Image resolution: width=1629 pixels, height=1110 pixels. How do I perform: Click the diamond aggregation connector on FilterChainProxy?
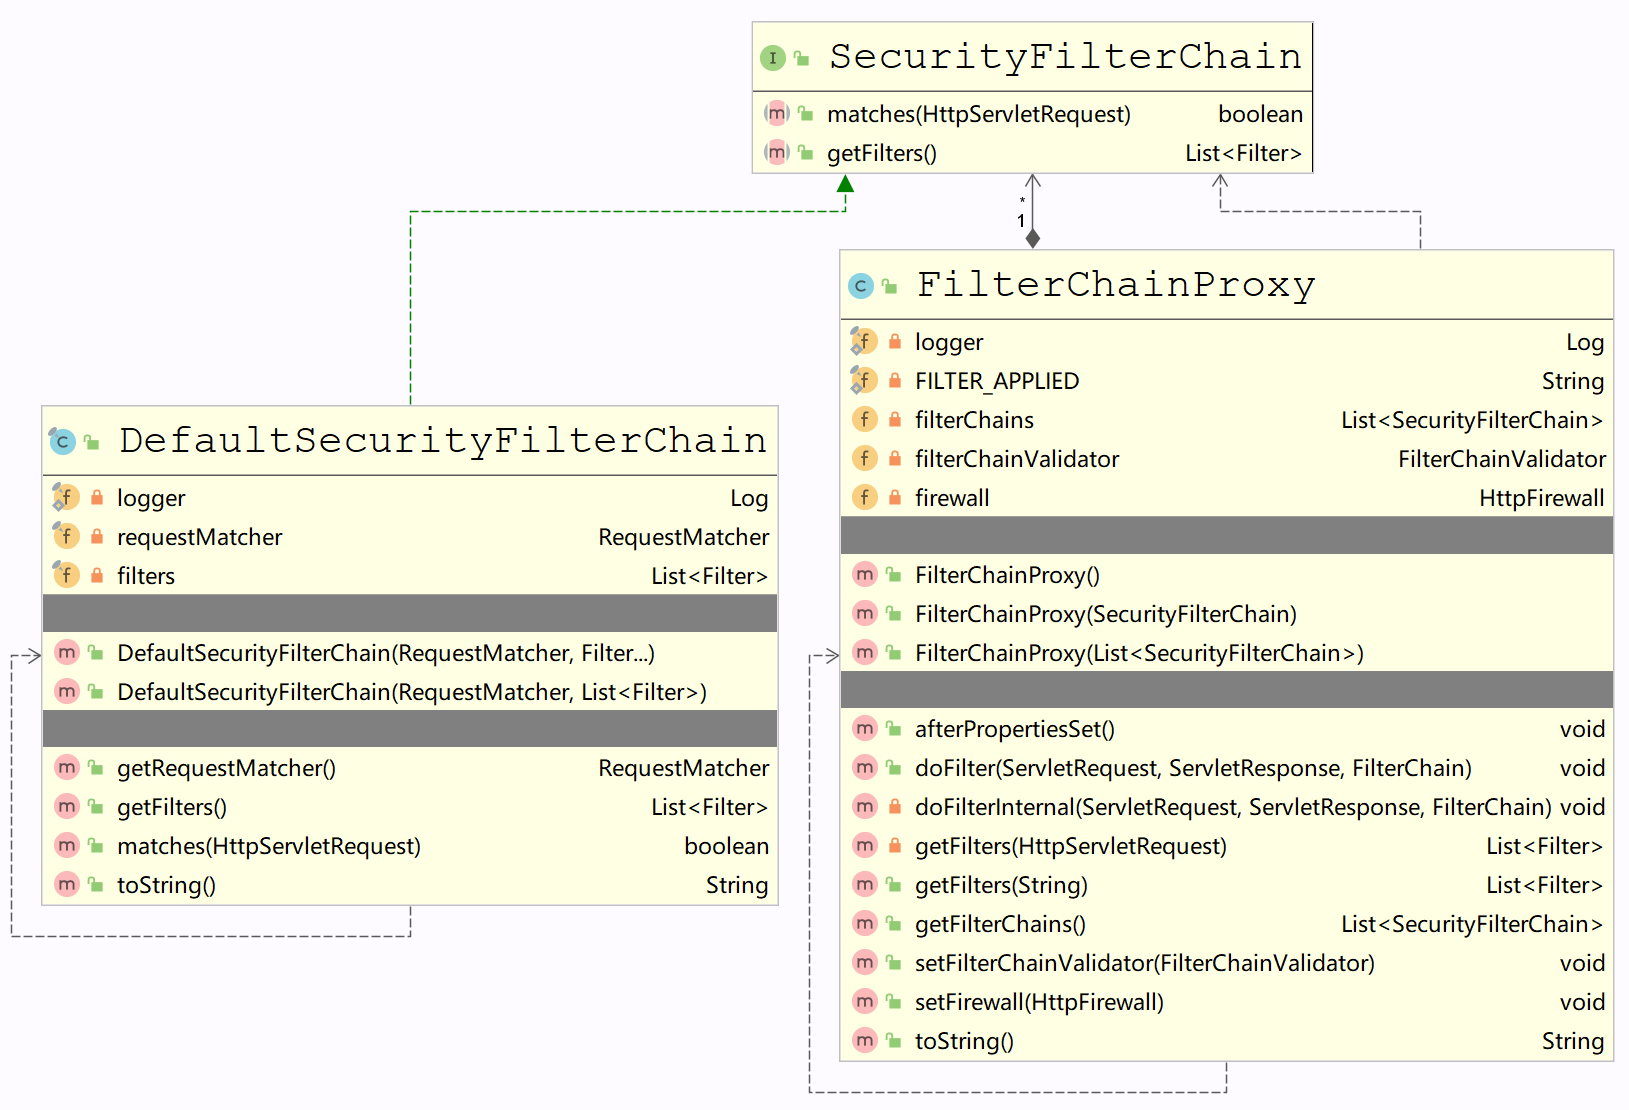click(1031, 237)
